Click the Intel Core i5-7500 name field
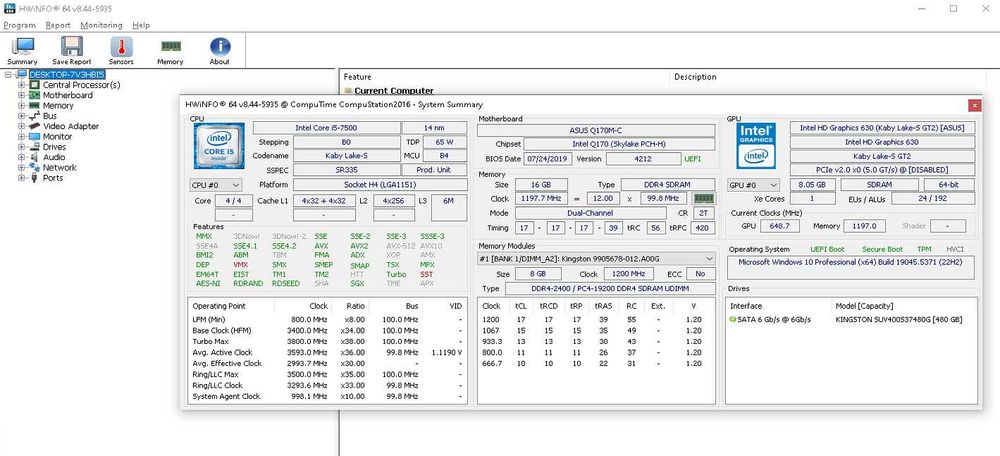This screenshot has width=1000, height=456. 326,128
